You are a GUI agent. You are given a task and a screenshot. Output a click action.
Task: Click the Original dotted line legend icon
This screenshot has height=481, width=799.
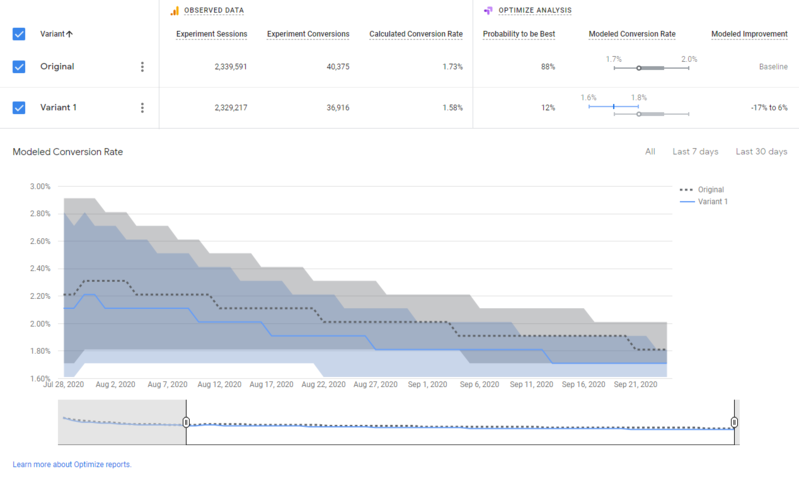(x=686, y=189)
